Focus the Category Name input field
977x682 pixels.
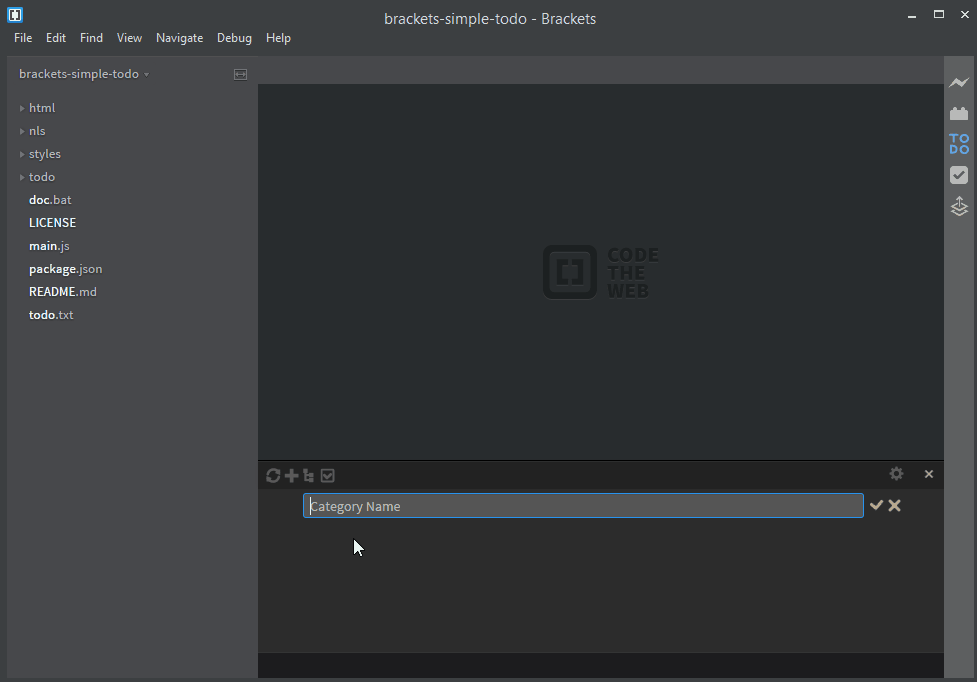[x=583, y=506]
